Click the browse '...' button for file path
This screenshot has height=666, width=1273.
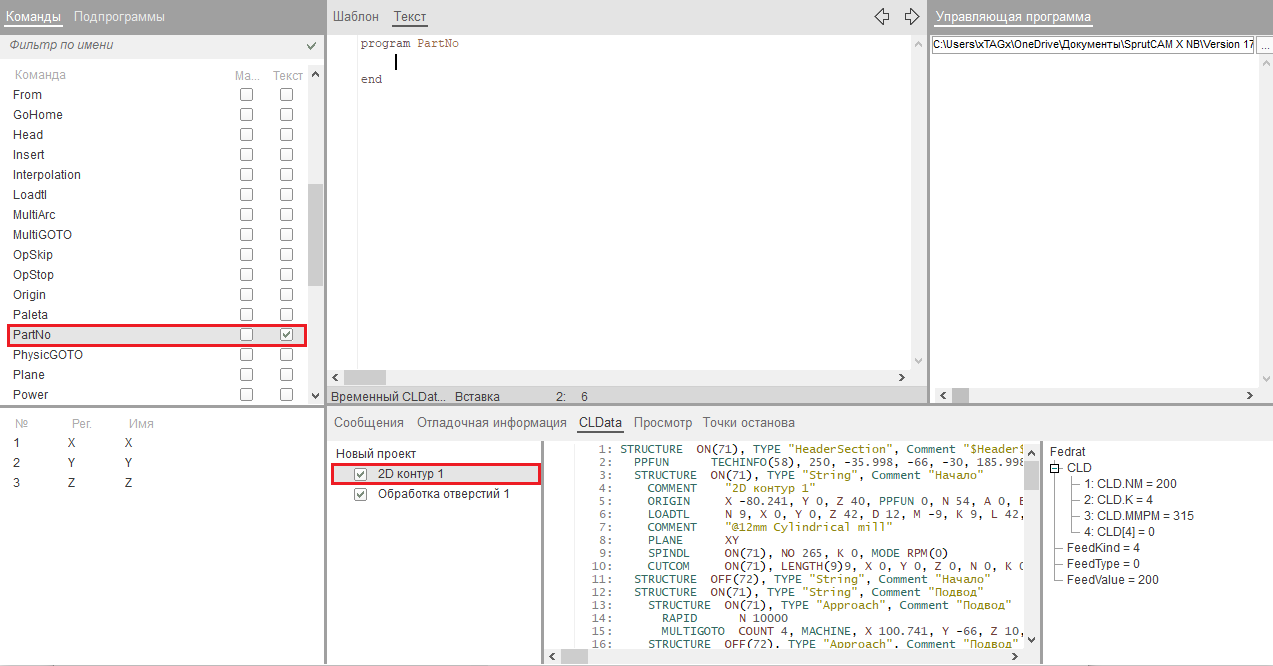click(1264, 45)
